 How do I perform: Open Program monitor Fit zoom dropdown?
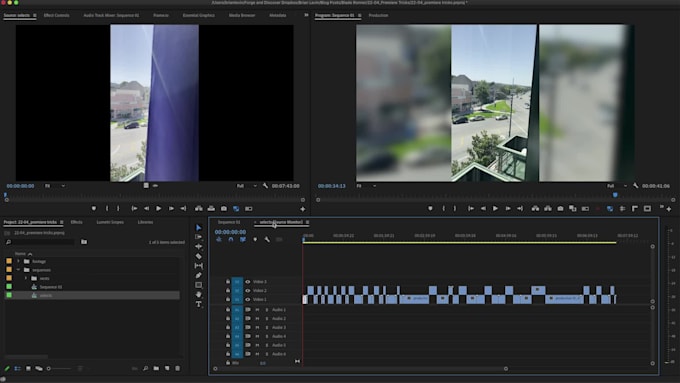pyautogui.click(x=366, y=186)
